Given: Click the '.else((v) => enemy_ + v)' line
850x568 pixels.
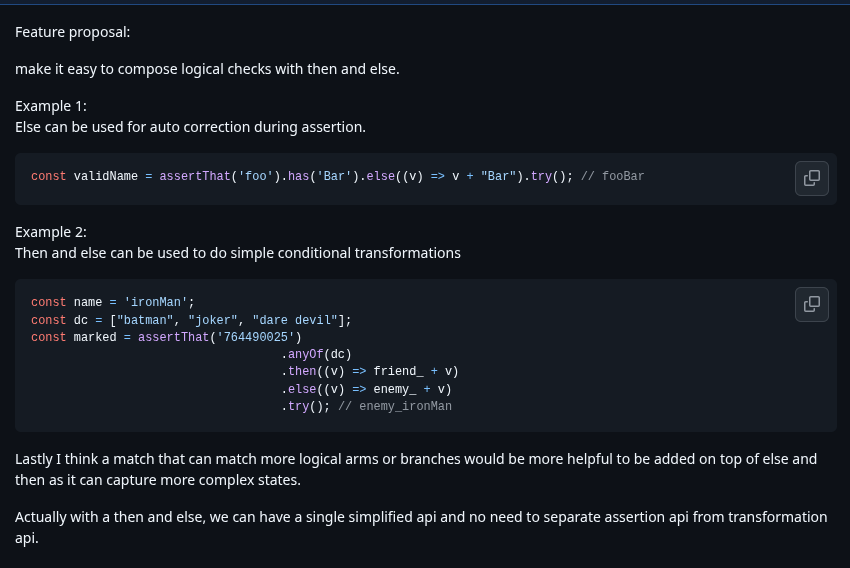Looking at the screenshot, I should [366, 389].
